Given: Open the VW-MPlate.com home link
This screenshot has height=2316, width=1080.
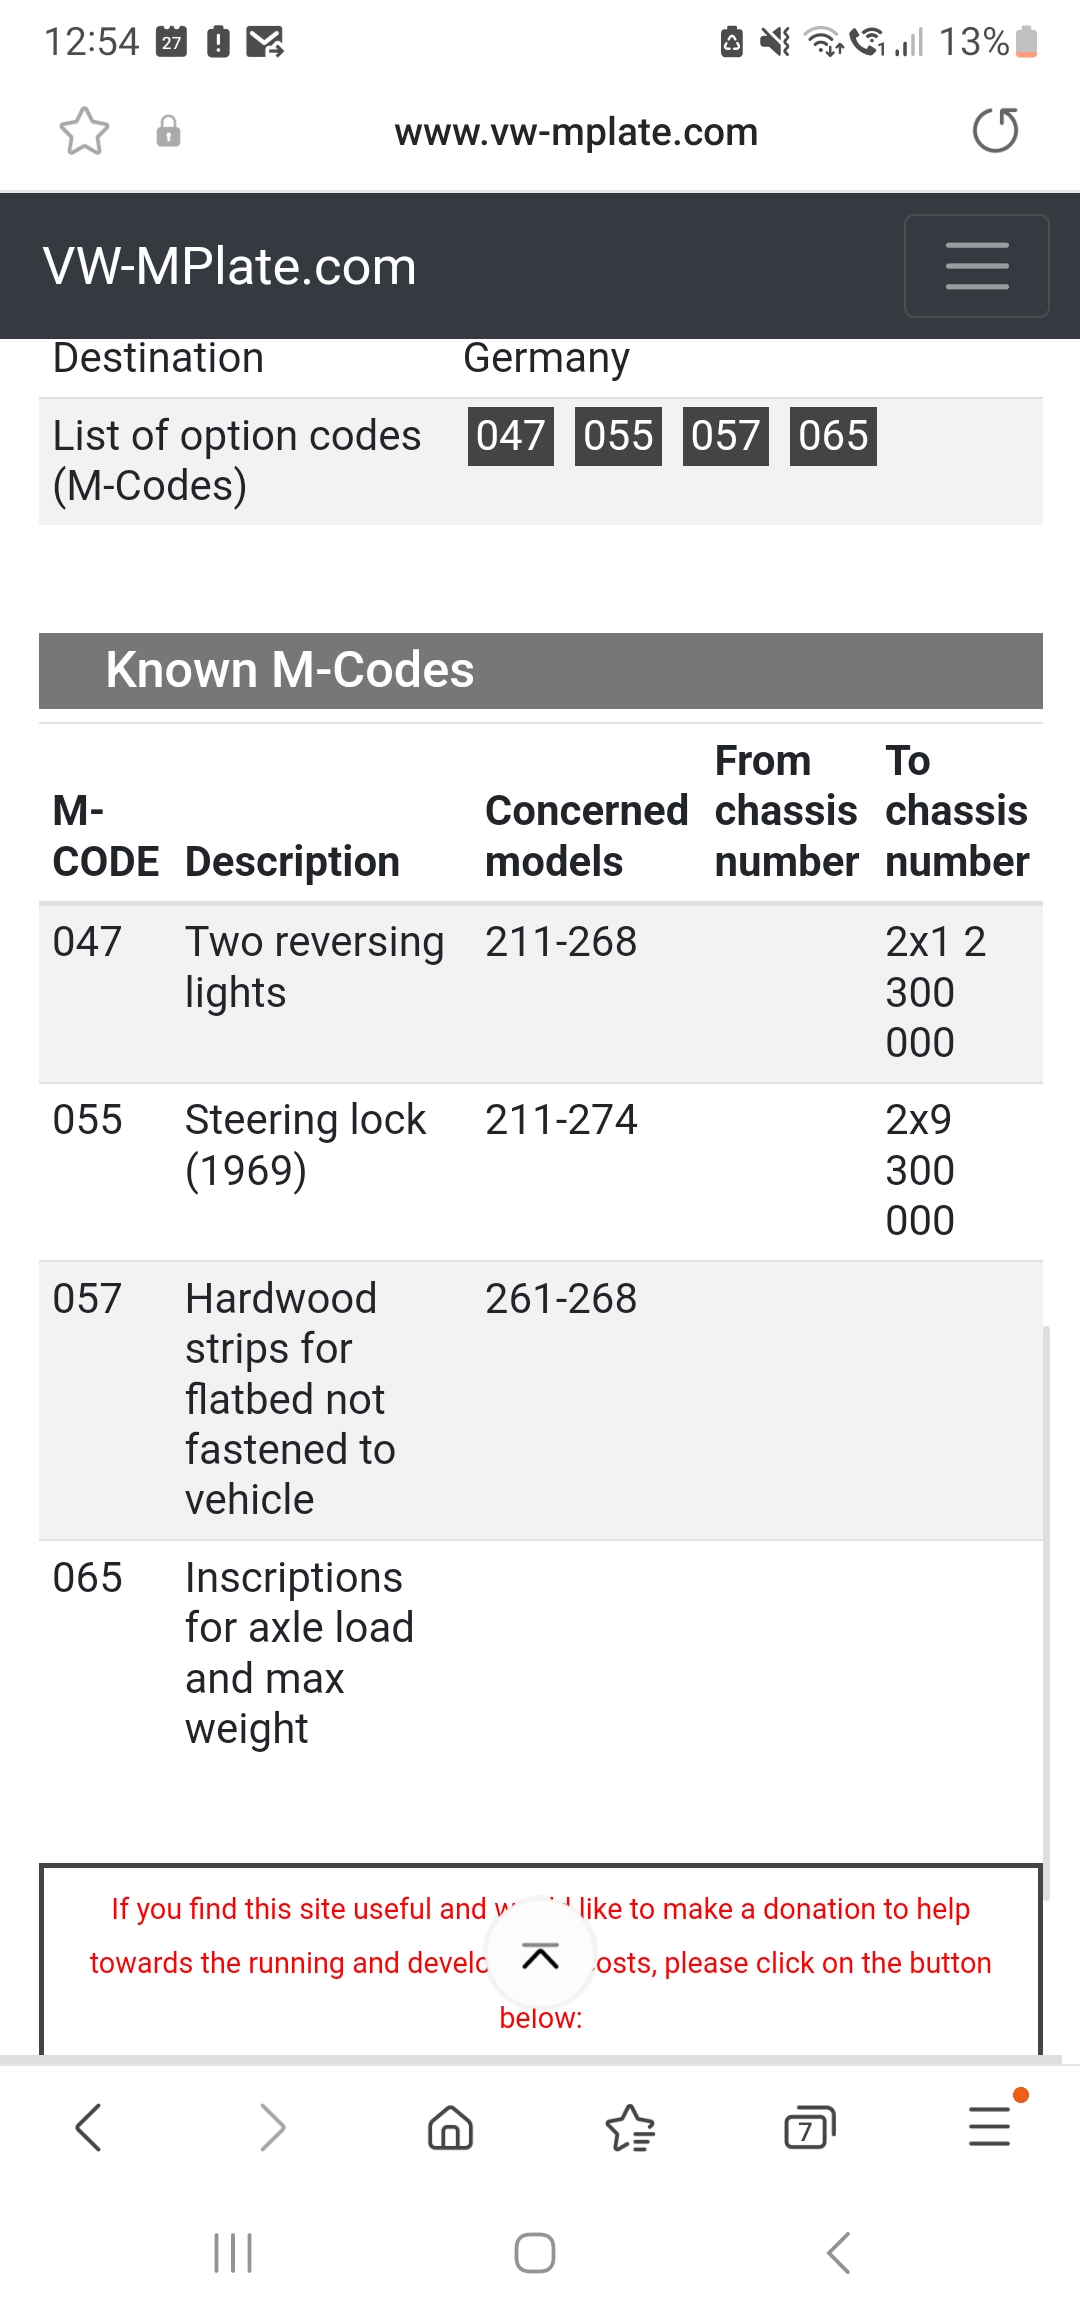Looking at the screenshot, I should [x=229, y=267].
